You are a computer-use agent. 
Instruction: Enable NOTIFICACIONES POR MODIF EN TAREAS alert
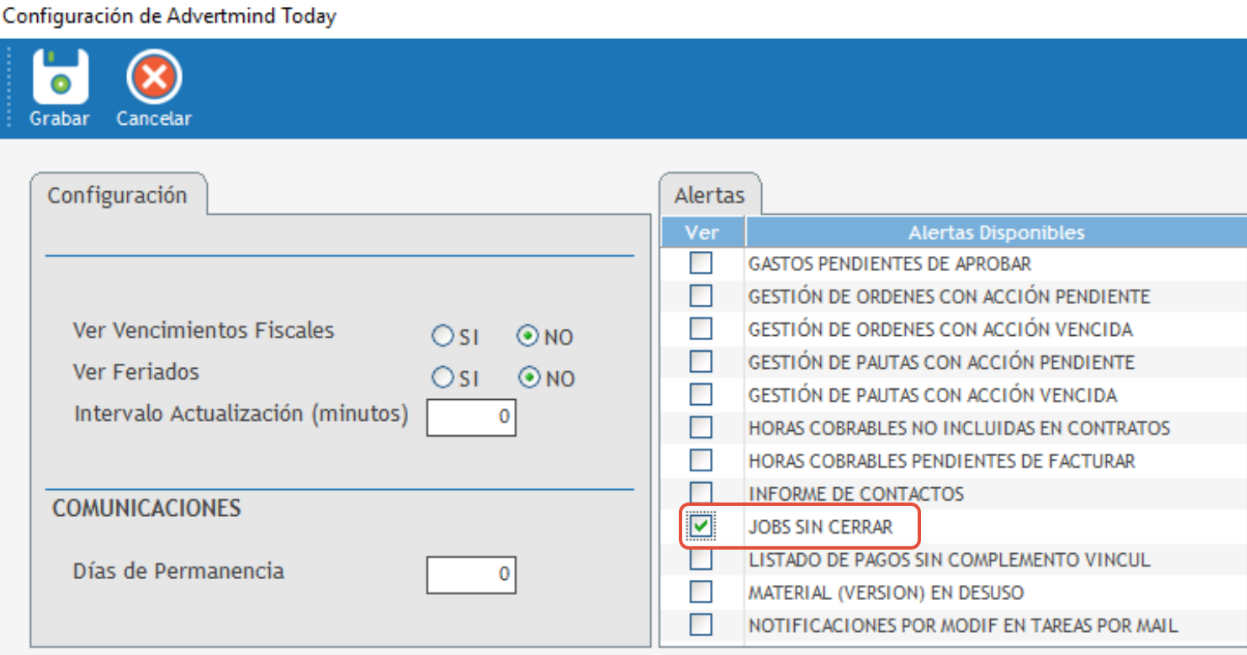click(701, 625)
